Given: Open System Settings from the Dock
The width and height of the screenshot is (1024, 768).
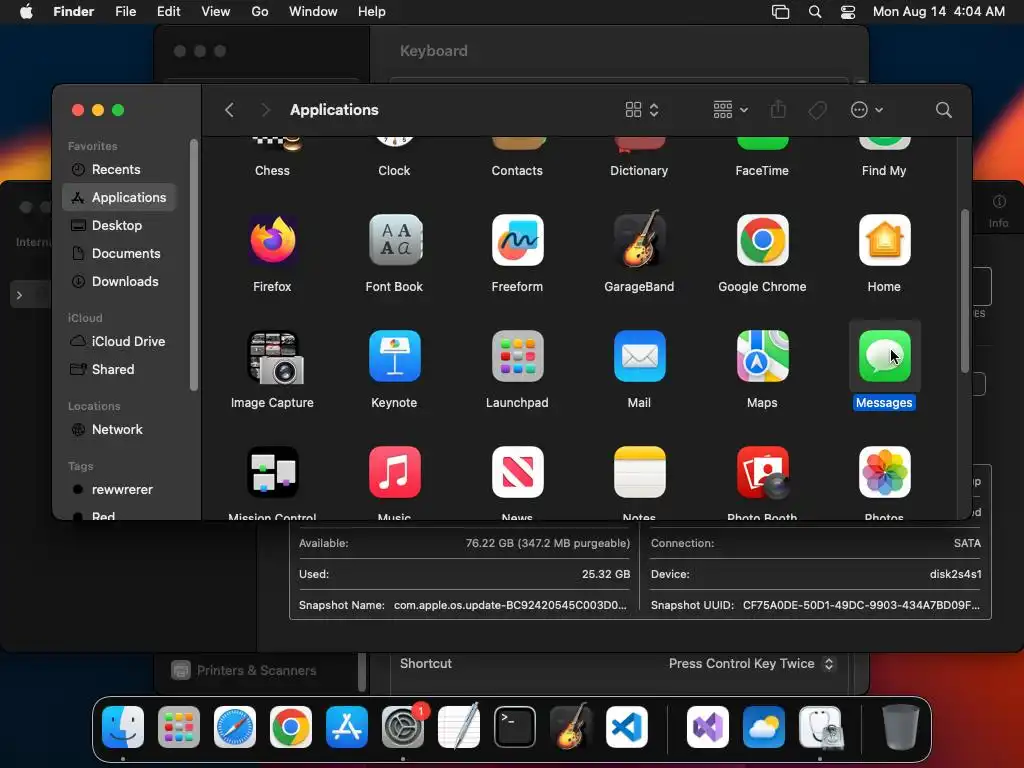Looking at the screenshot, I should (x=403, y=727).
